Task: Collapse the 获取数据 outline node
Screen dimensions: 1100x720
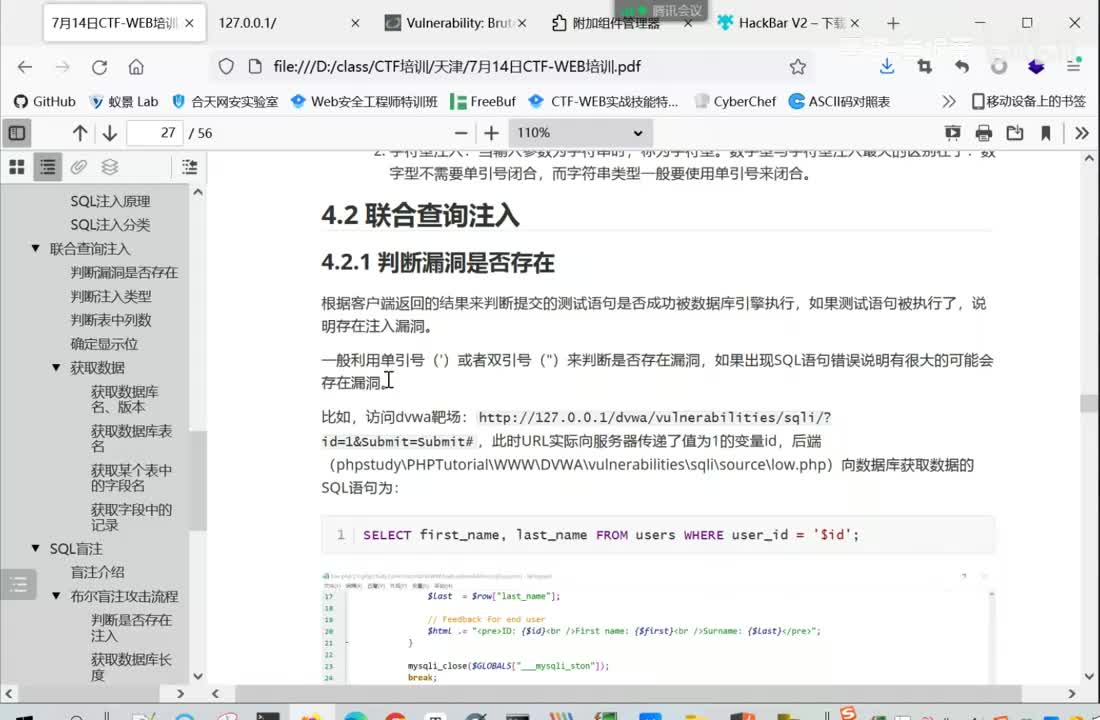Action: 56,368
